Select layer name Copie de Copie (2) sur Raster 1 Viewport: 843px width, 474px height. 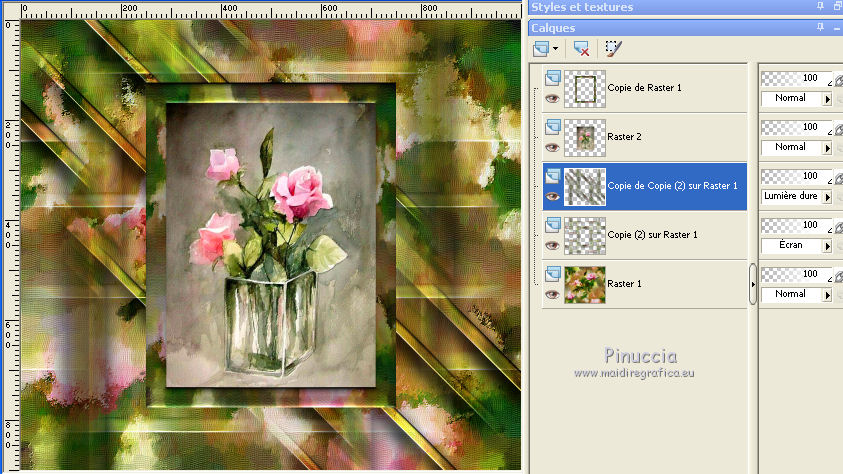pos(673,185)
